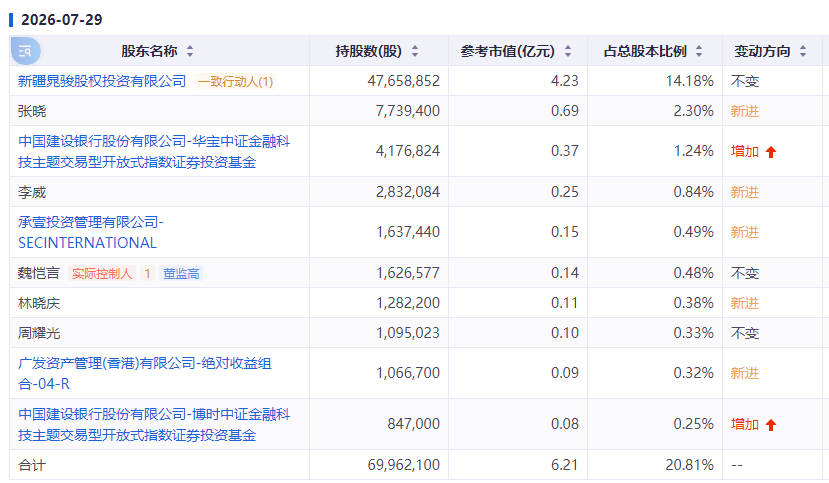Screen dimensions: 829x483
Task: Click share count 2,832,084
Action: point(408,192)
